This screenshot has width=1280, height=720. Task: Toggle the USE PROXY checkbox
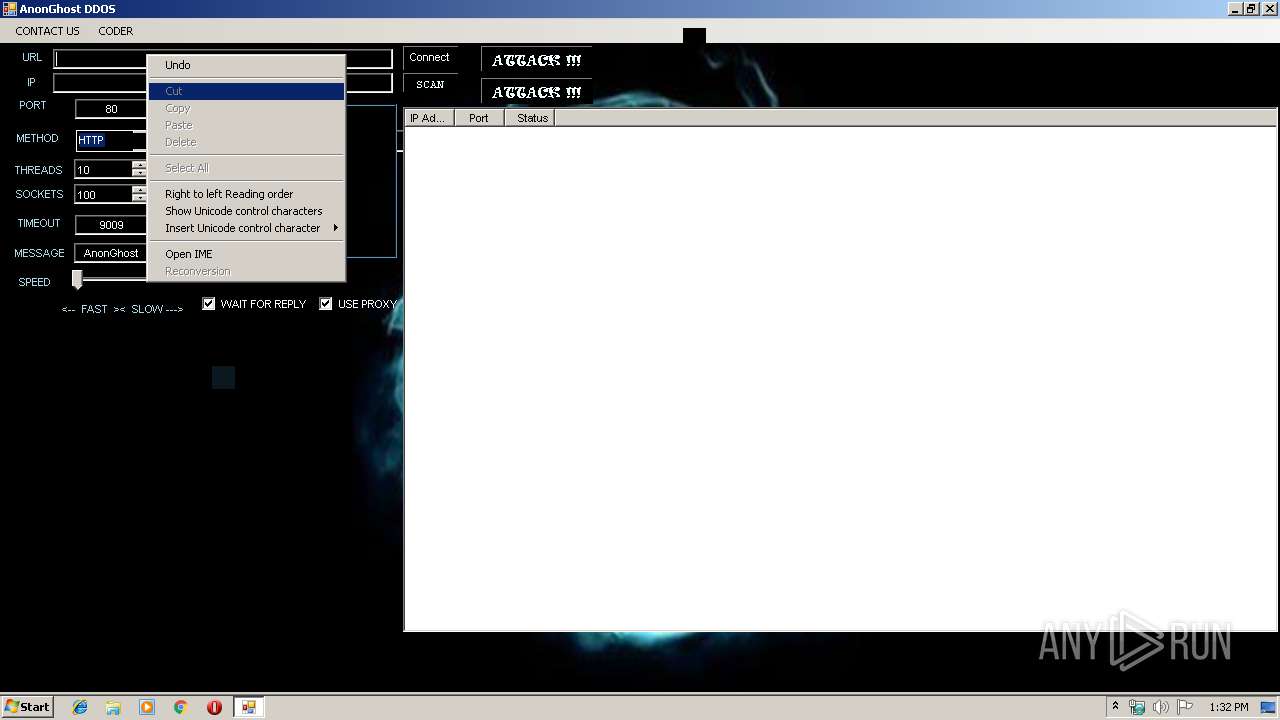coord(326,304)
